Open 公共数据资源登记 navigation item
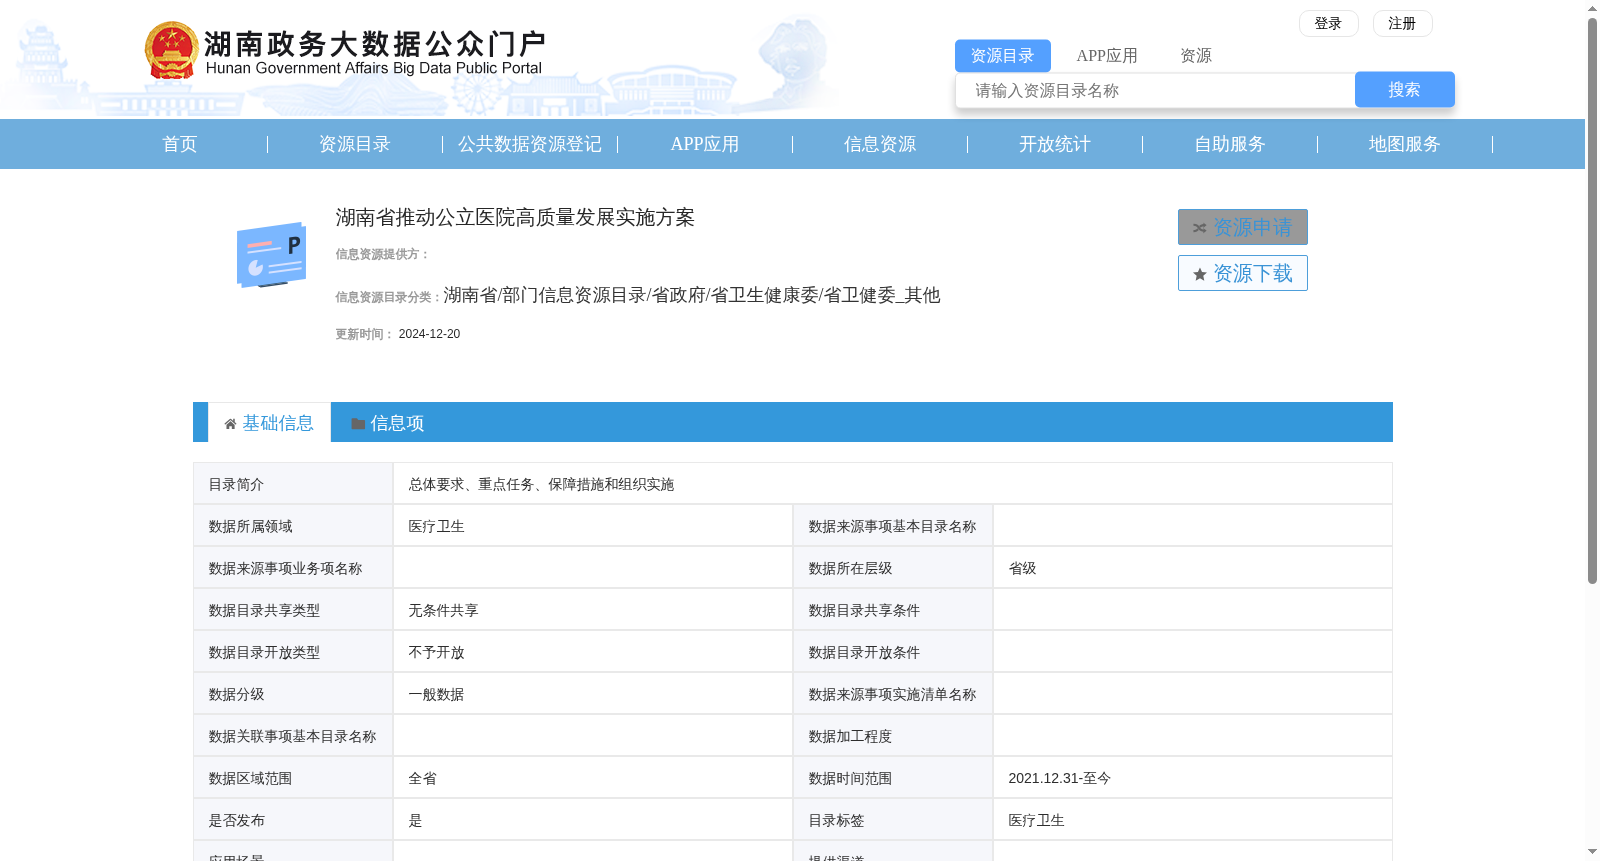The image size is (1600, 861). coord(530,144)
